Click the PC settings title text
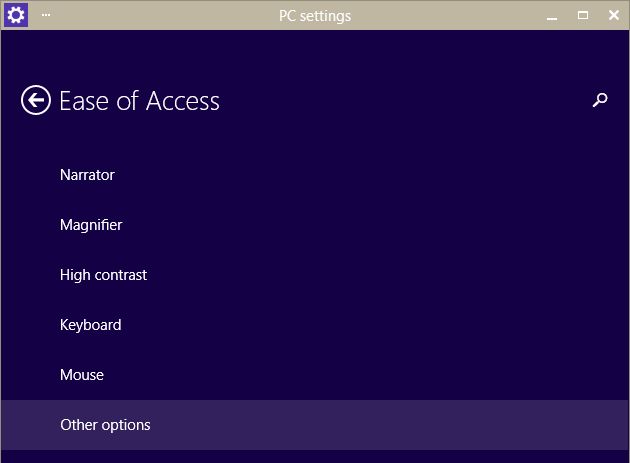Viewport: 630px width, 463px height. [315, 15]
